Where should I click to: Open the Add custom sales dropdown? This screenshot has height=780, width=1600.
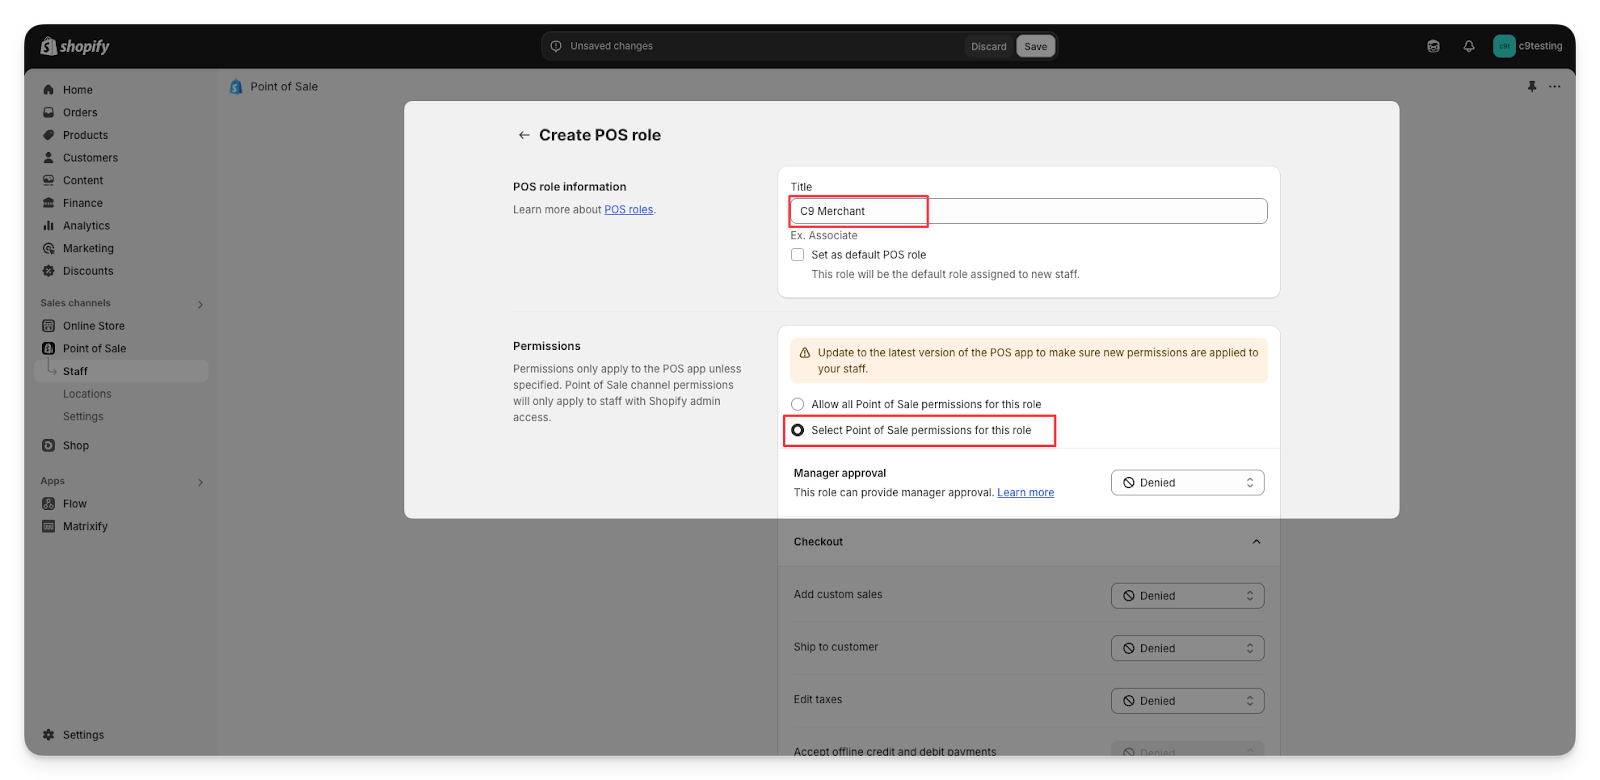(1187, 596)
